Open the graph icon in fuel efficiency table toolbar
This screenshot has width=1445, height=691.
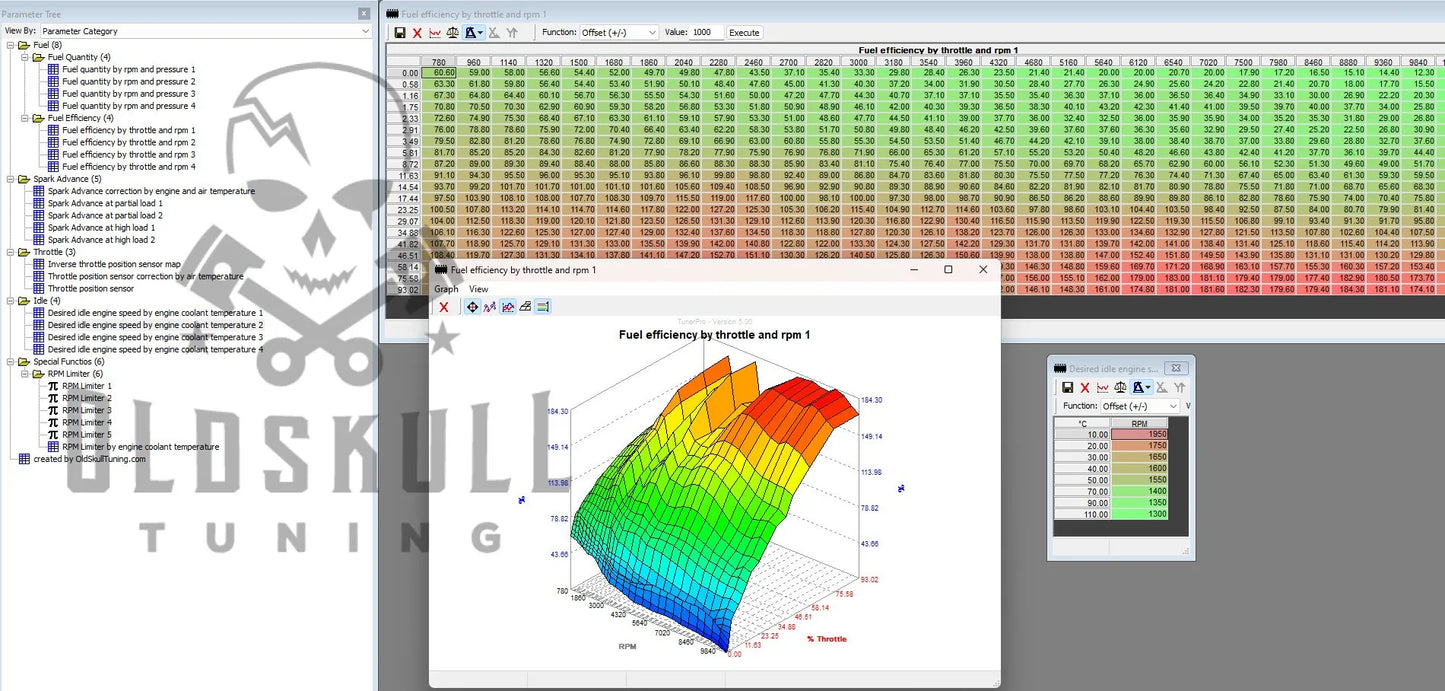(x=435, y=33)
